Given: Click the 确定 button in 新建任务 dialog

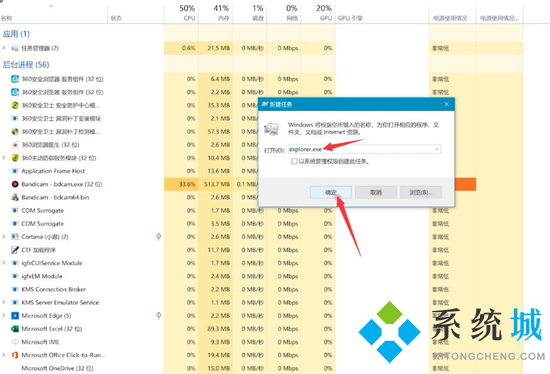Looking at the screenshot, I should [331, 192].
